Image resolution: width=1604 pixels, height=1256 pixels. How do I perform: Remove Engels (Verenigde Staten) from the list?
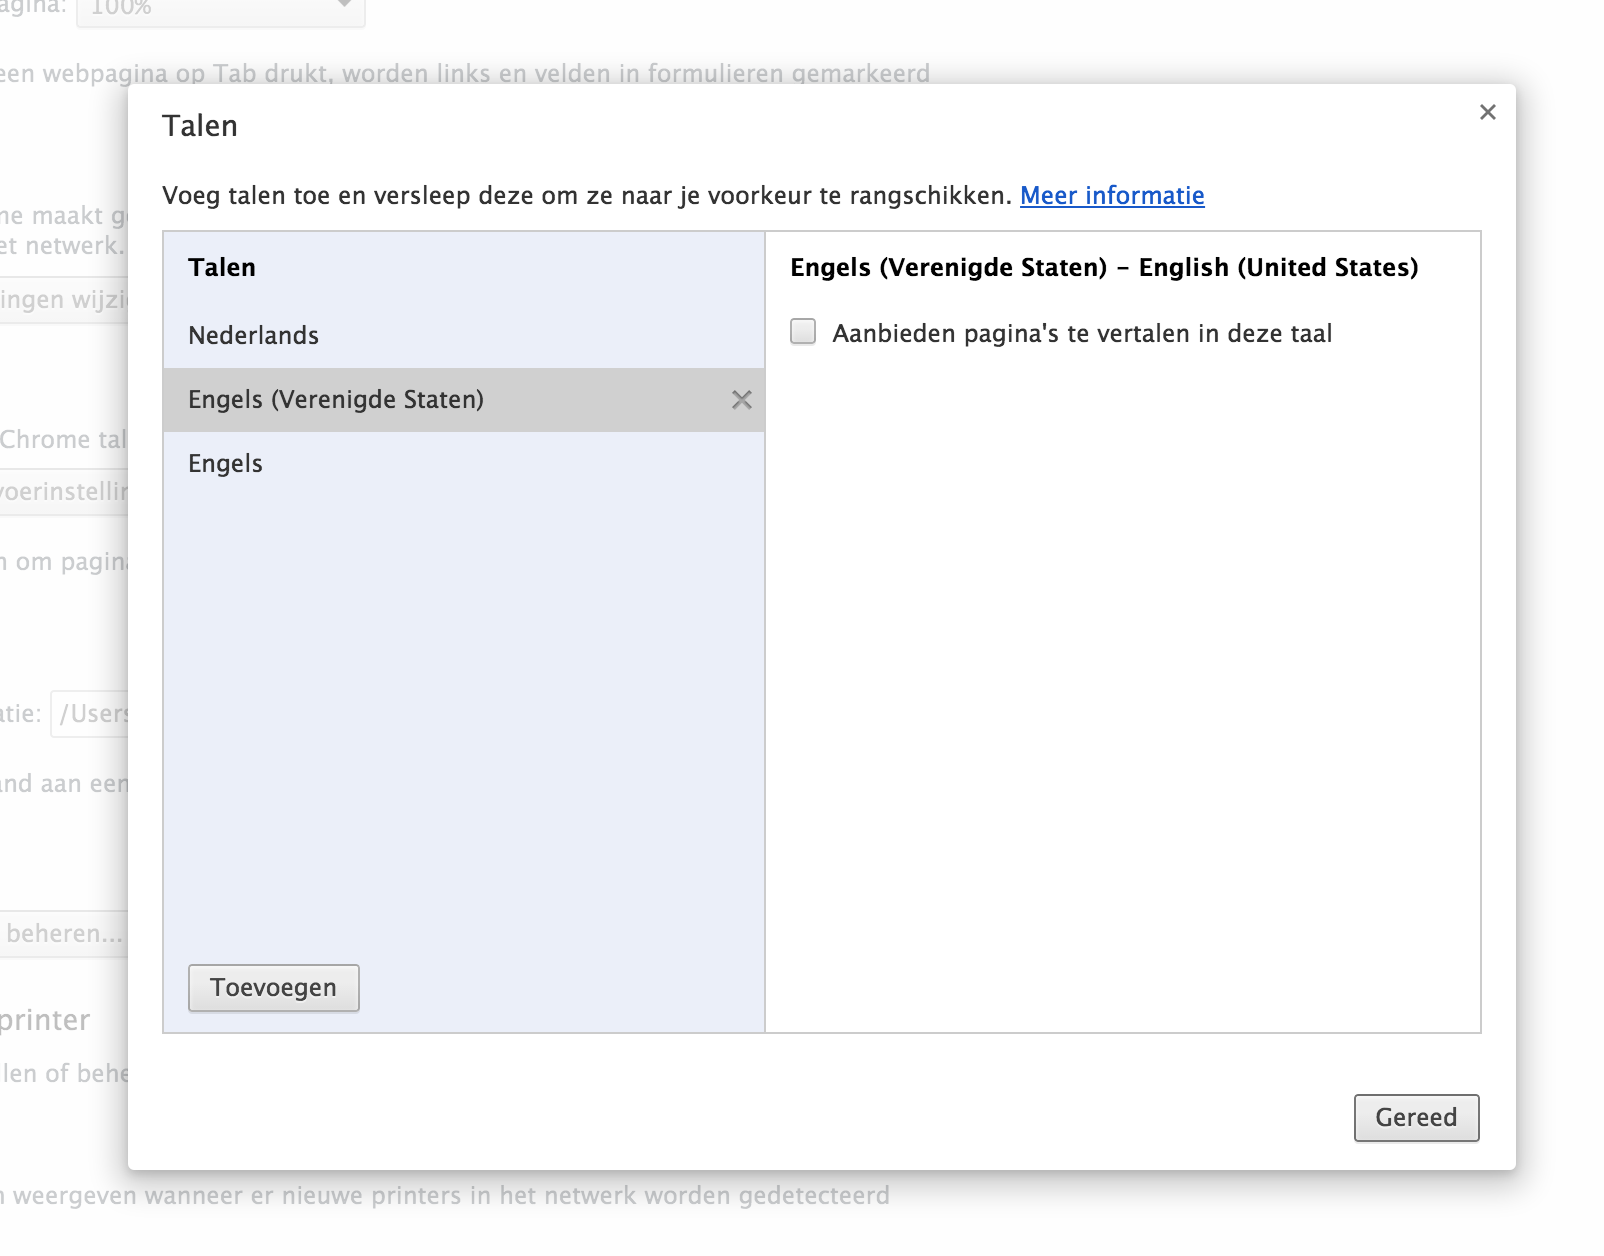[741, 400]
